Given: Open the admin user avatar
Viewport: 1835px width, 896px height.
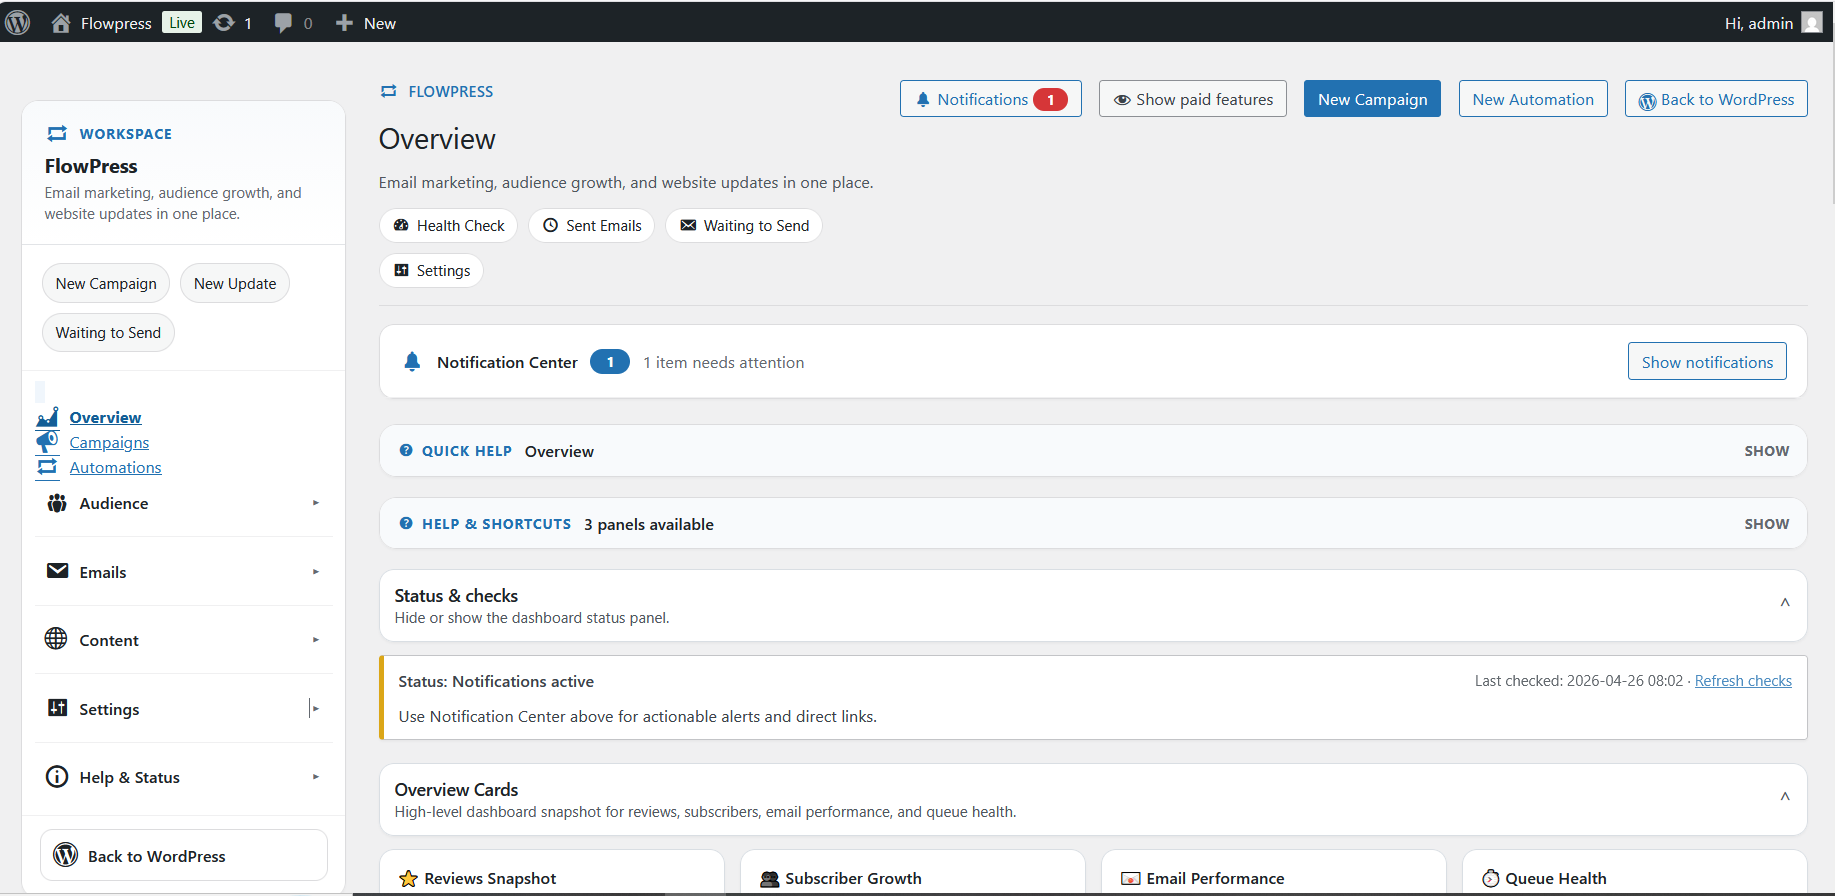Looking at the screenshot, I should coord(1811,22).
